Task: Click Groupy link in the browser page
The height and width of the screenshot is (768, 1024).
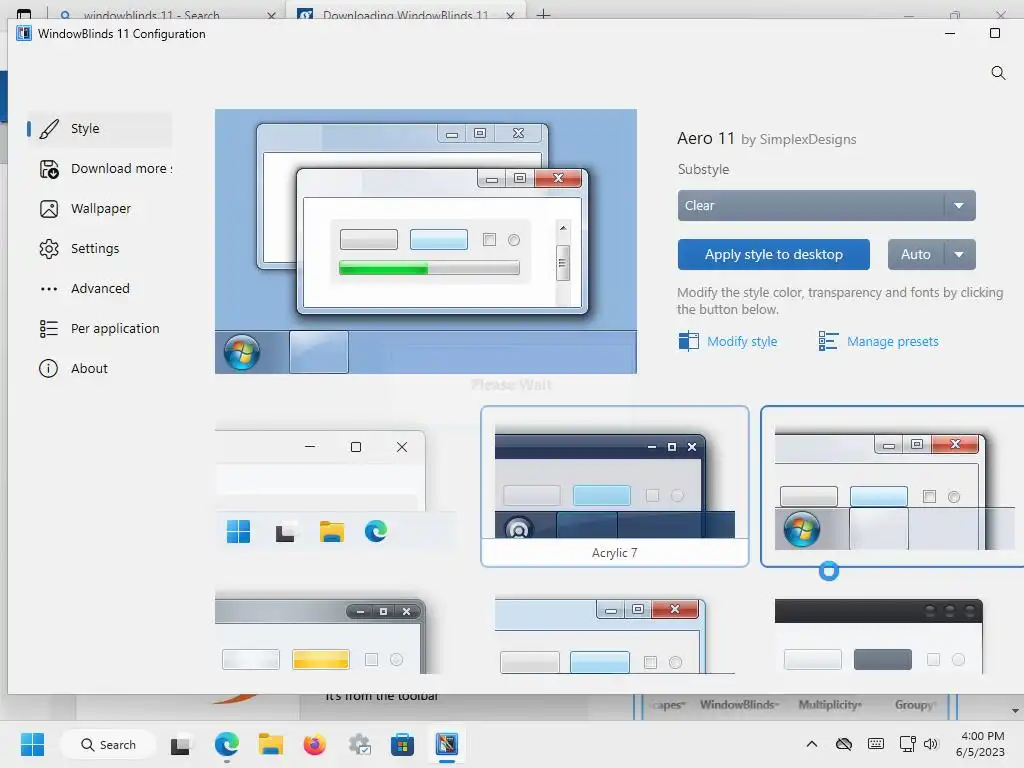Action: tap(916, 705)
